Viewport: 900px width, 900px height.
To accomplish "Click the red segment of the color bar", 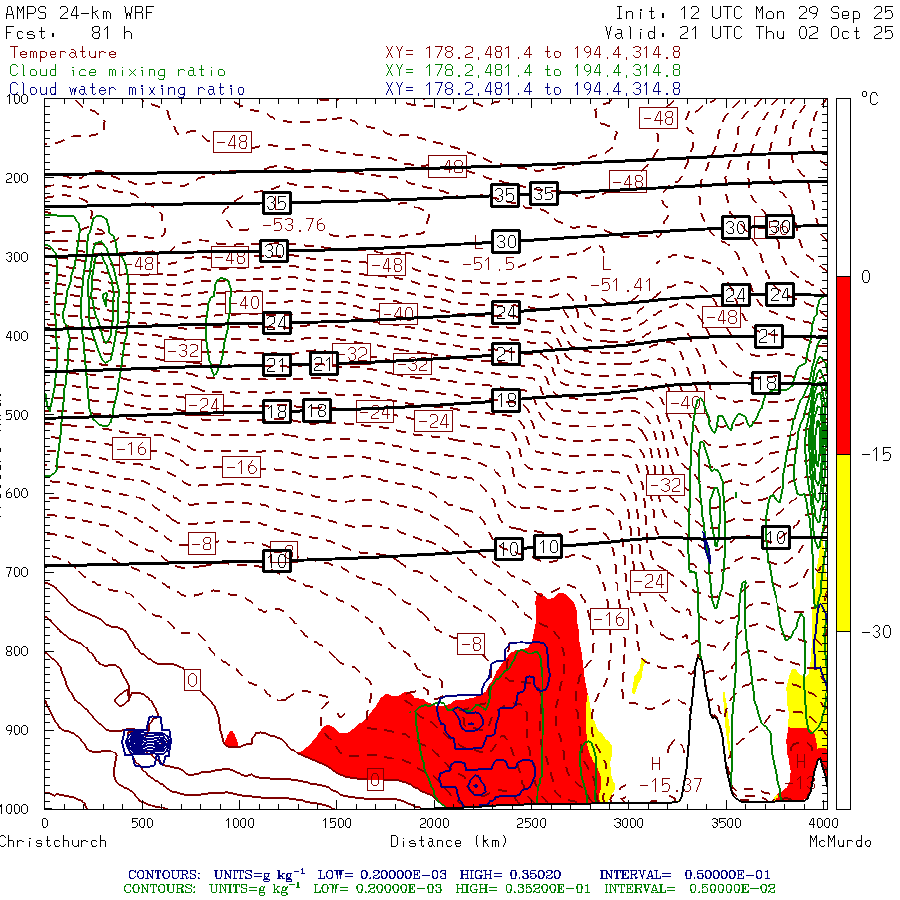I will (843, 365).
